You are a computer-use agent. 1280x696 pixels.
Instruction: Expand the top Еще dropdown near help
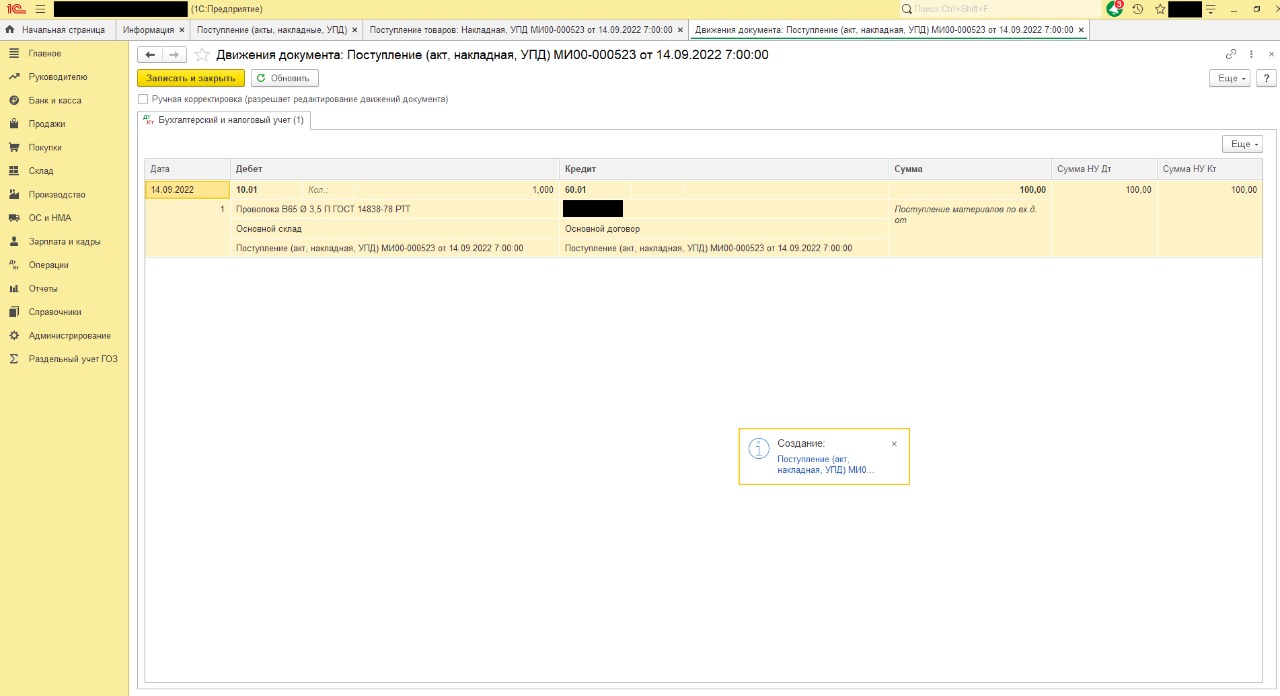pyautogui.click(x=1229, y=78)
